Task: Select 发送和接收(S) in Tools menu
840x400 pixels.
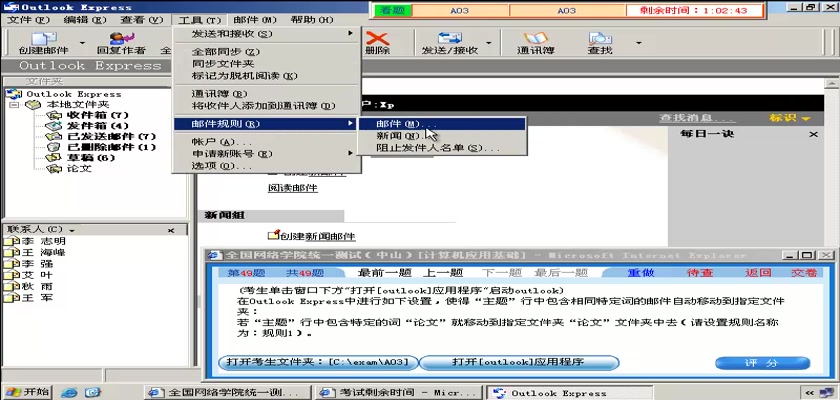Action: click(266, 34)
